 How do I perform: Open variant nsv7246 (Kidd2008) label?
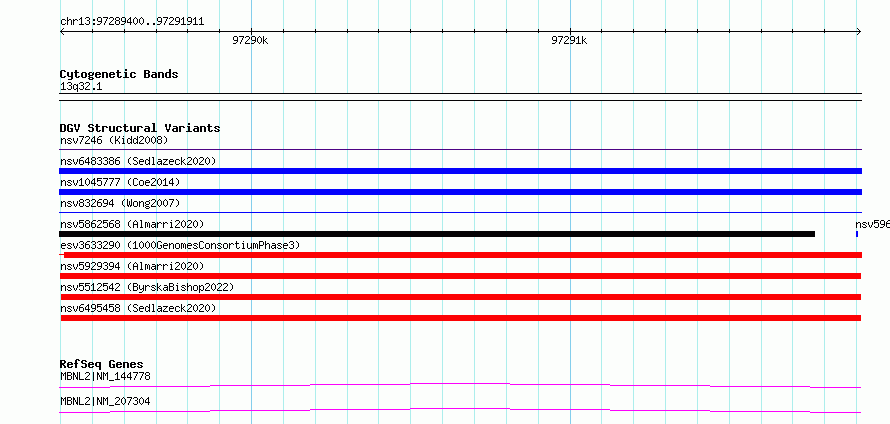[x=114, y=140]
